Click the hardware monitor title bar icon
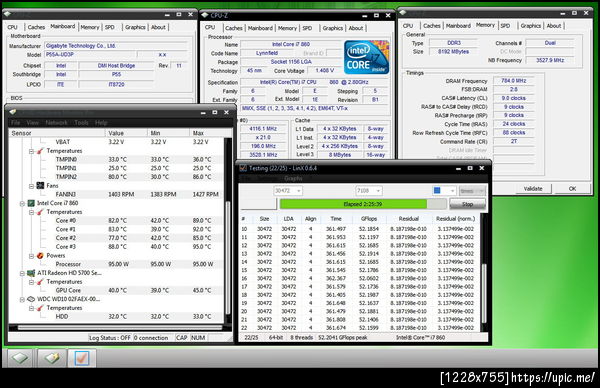The width and height of the screenshot is (600, 388). [13, 112]
